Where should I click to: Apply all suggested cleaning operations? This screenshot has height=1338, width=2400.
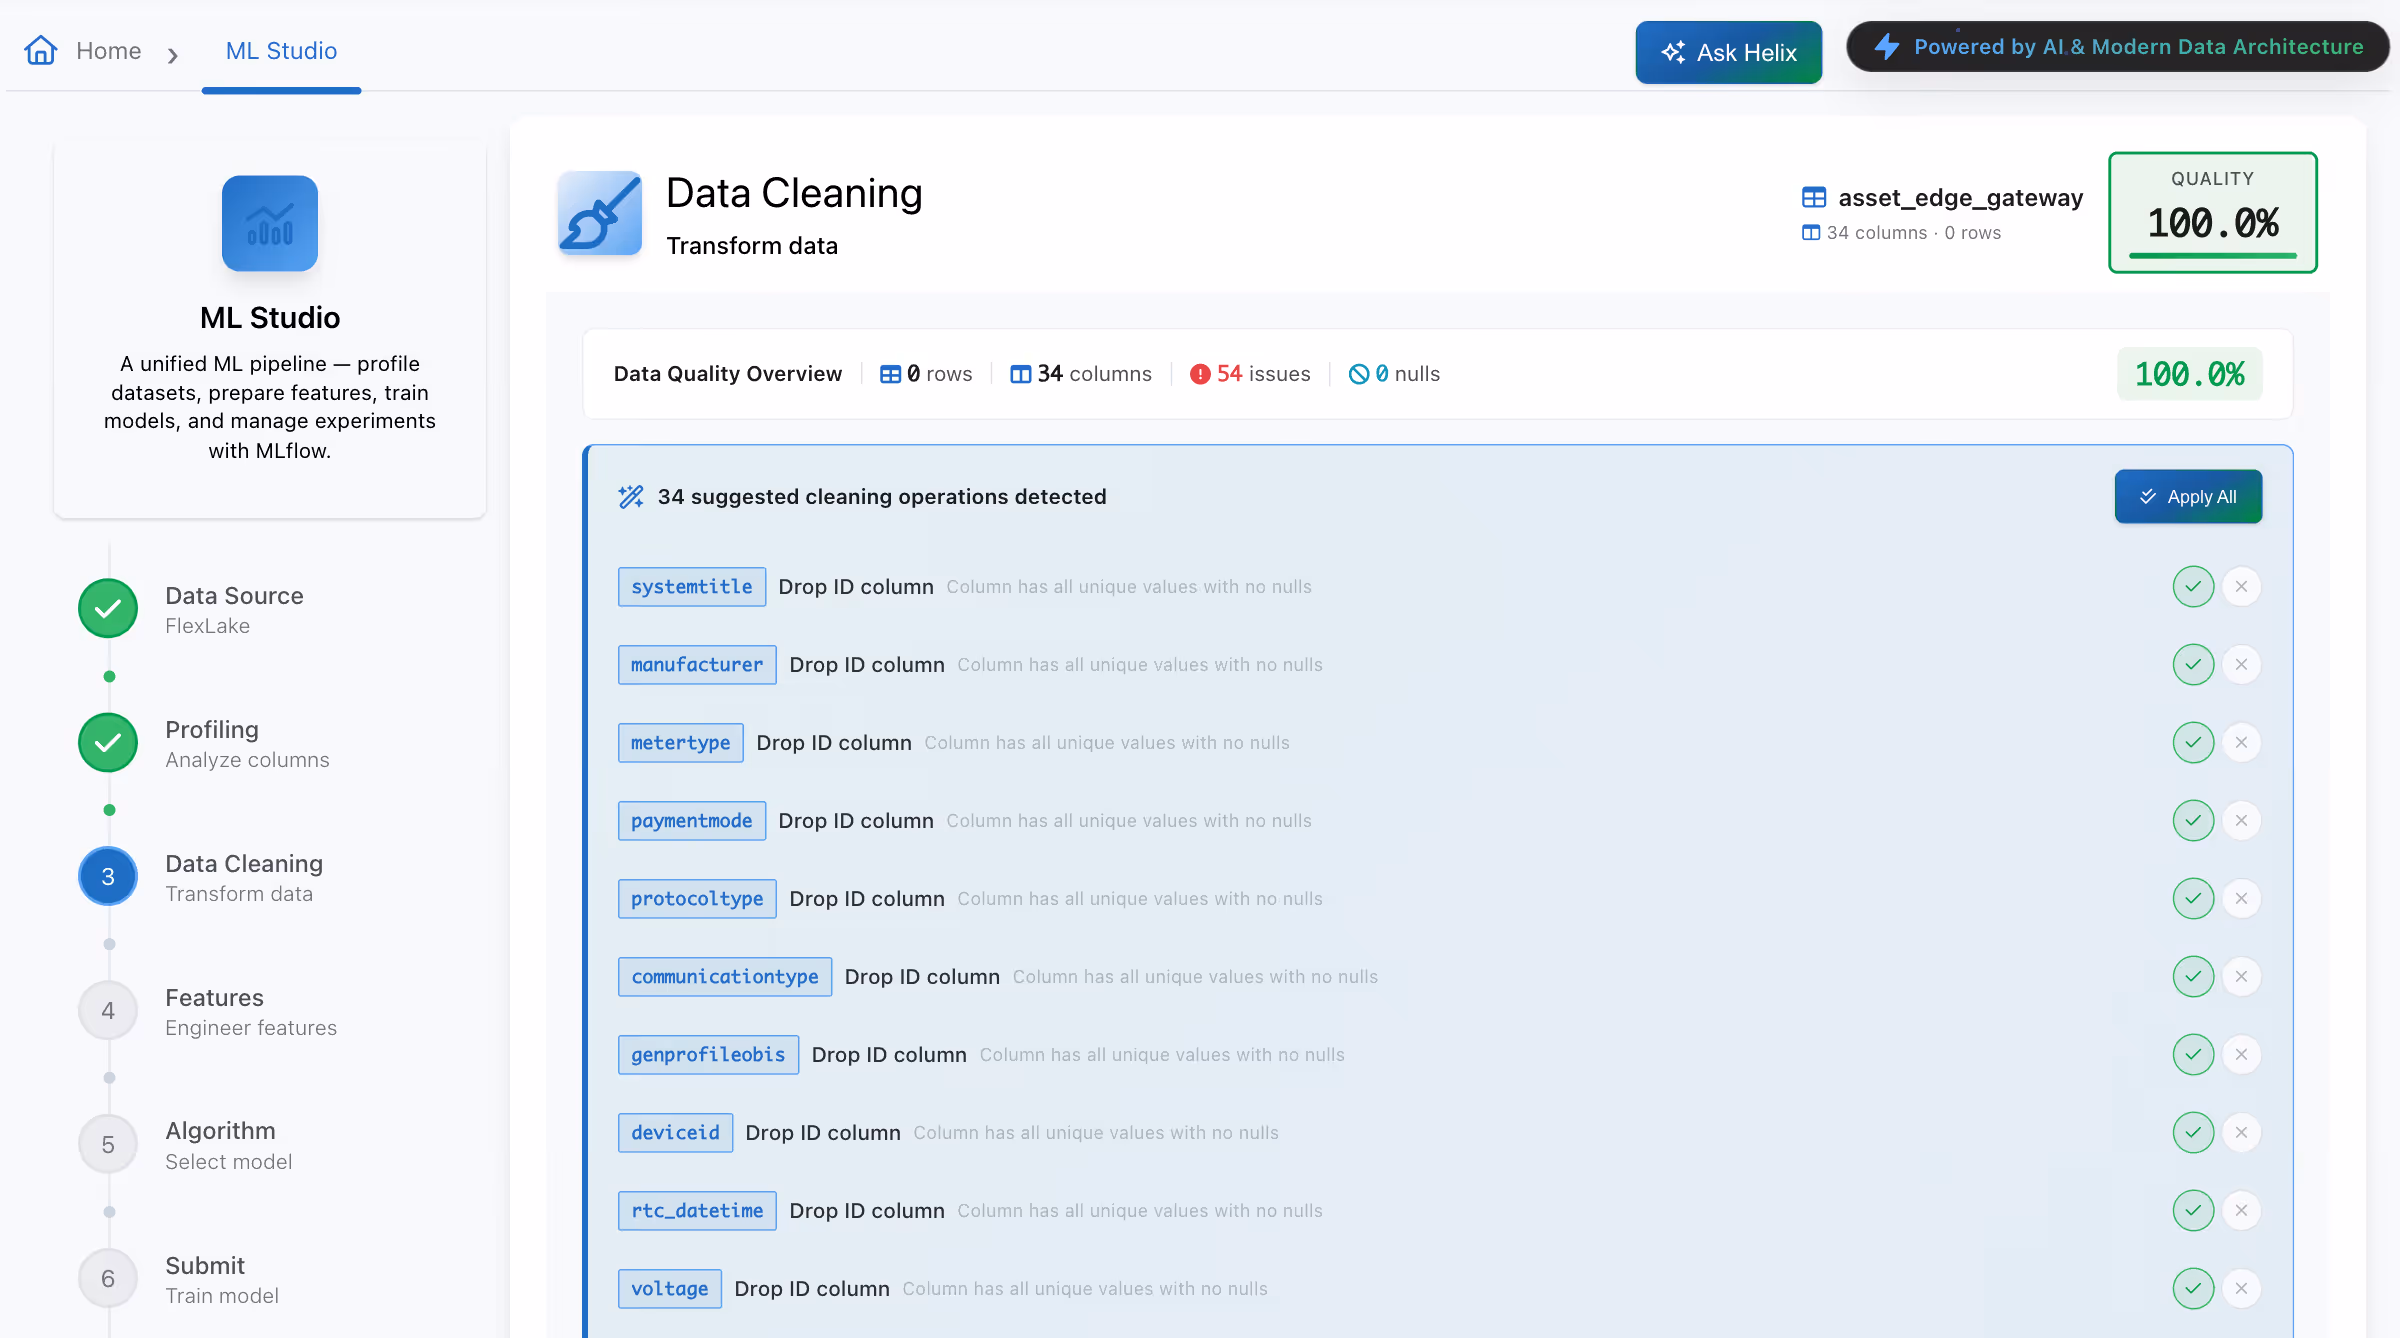click(2188, 497)
